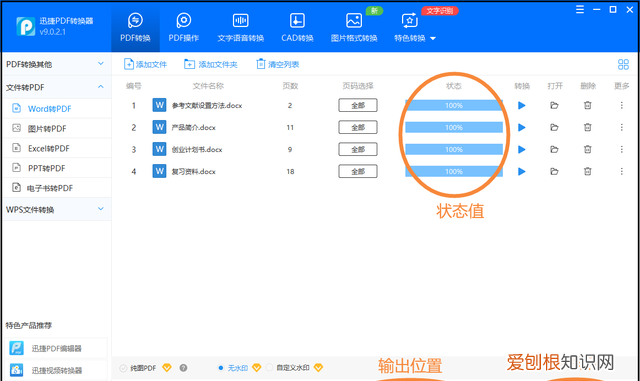Delete 复习资料.docx from the list

click(587, 172)
